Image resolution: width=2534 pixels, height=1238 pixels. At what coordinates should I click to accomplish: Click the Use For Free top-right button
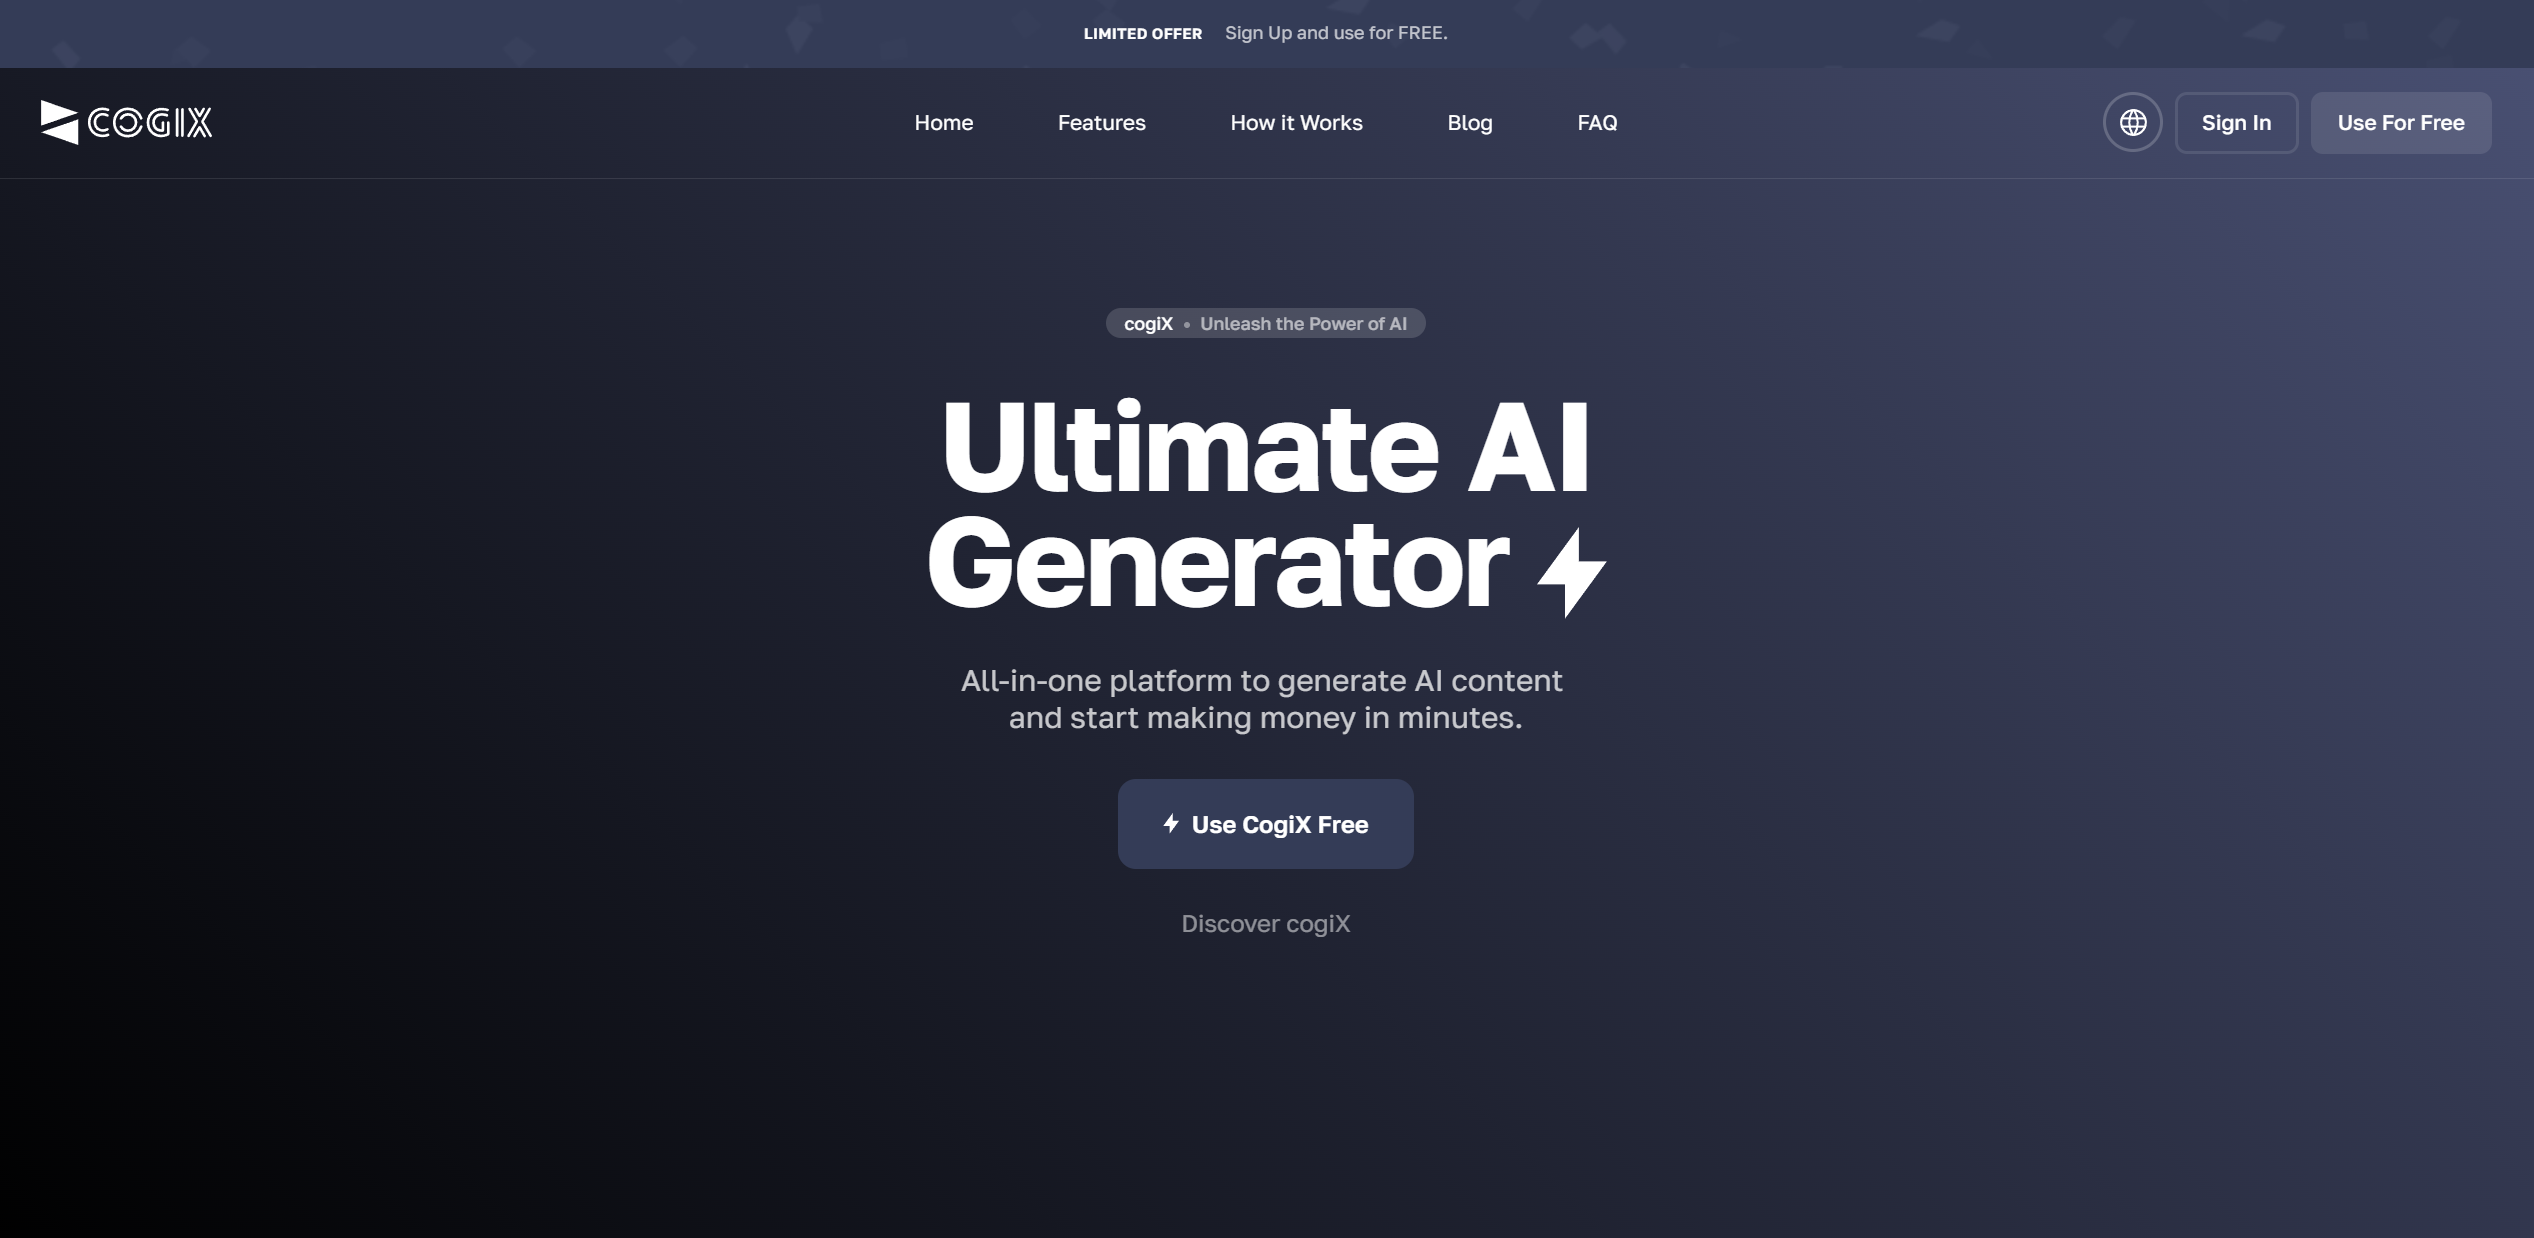click(2400, 121)
